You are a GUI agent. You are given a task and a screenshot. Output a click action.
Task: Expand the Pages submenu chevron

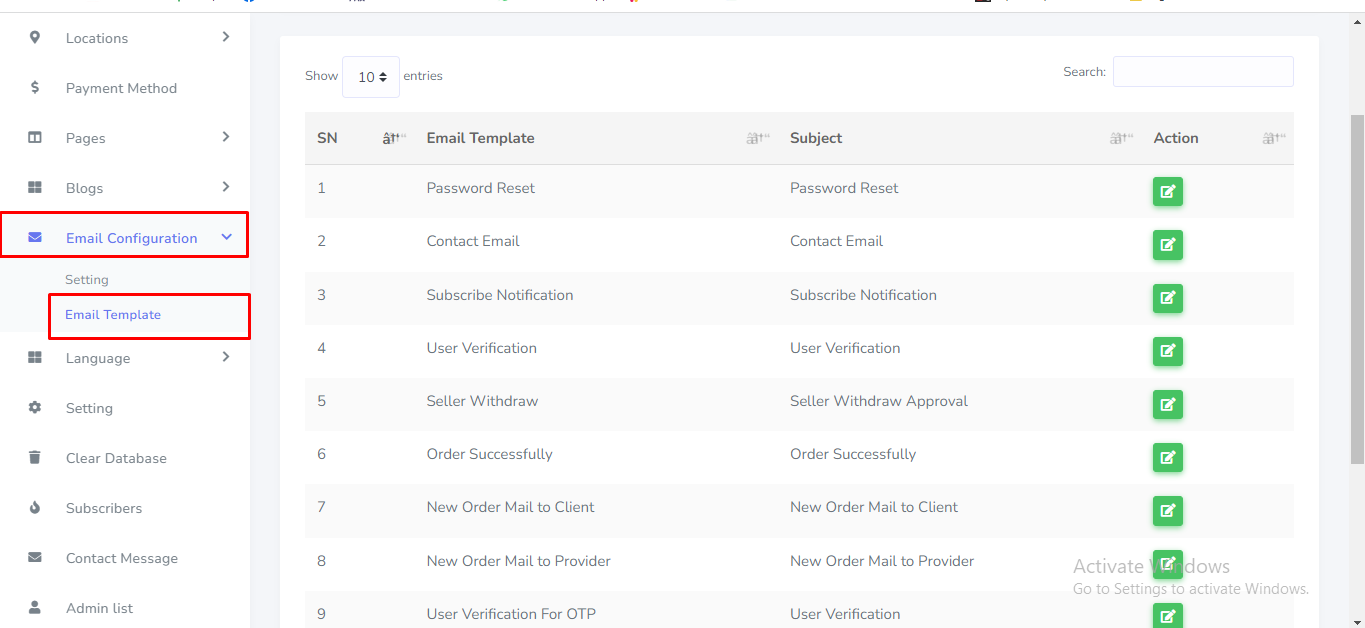[x=226, y=137]
